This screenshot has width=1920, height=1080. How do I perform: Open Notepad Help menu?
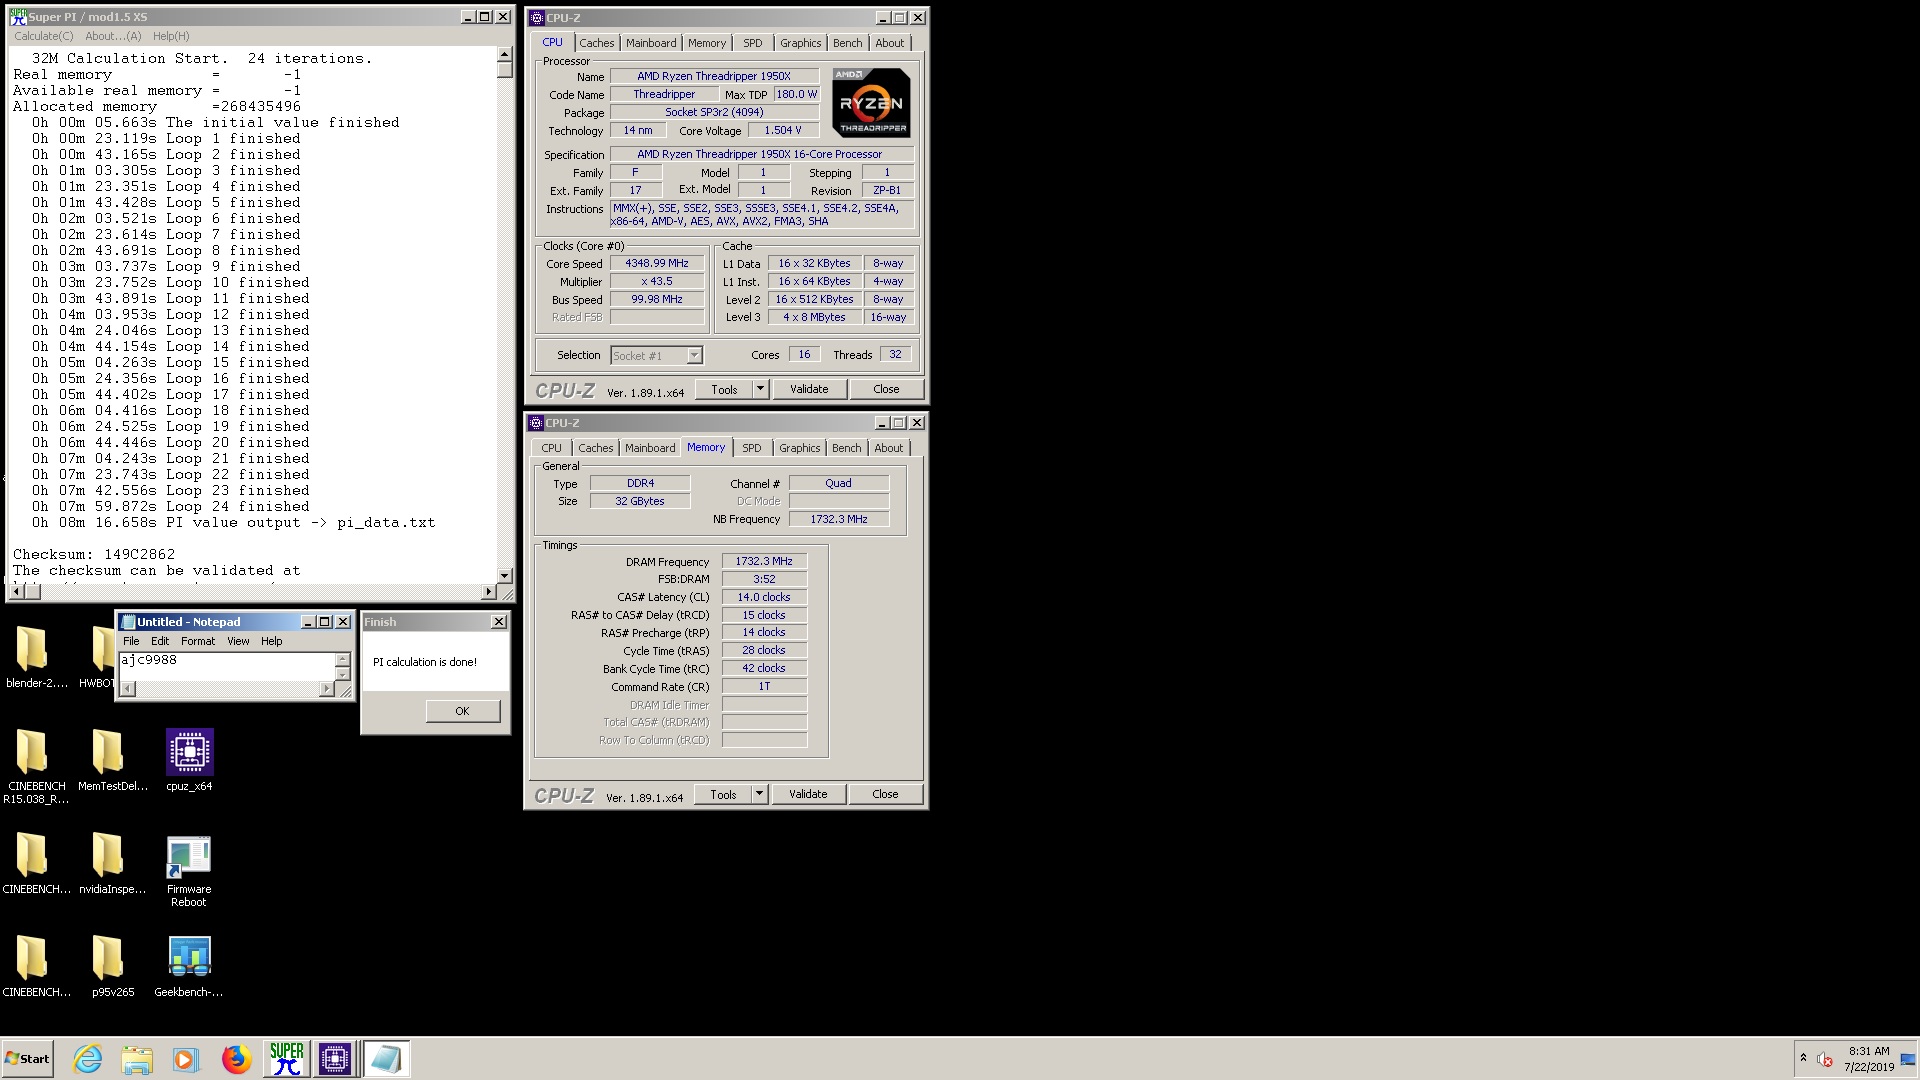click(x=272, y=641)
